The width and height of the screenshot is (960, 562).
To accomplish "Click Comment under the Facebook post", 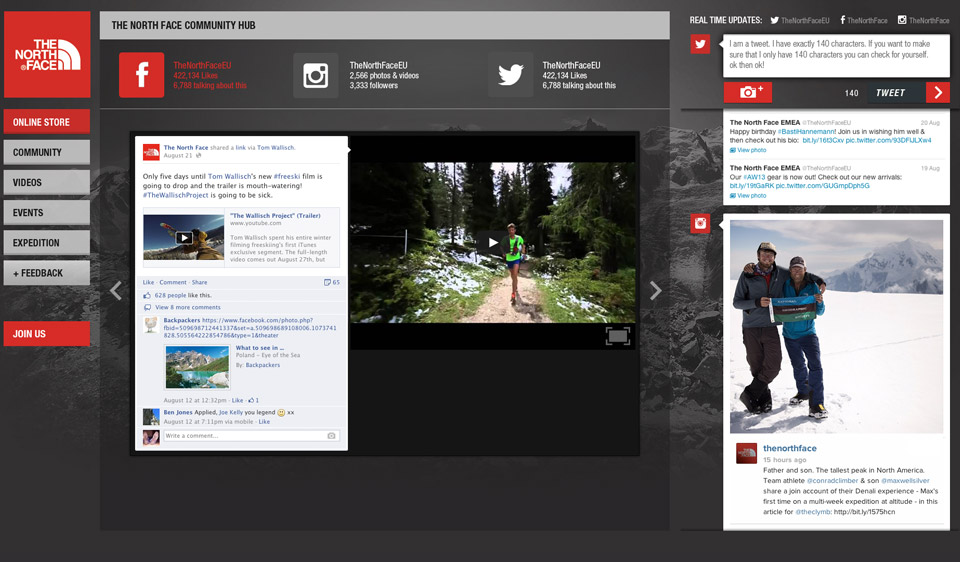I will pyautogui.click(x=173, y=282).
